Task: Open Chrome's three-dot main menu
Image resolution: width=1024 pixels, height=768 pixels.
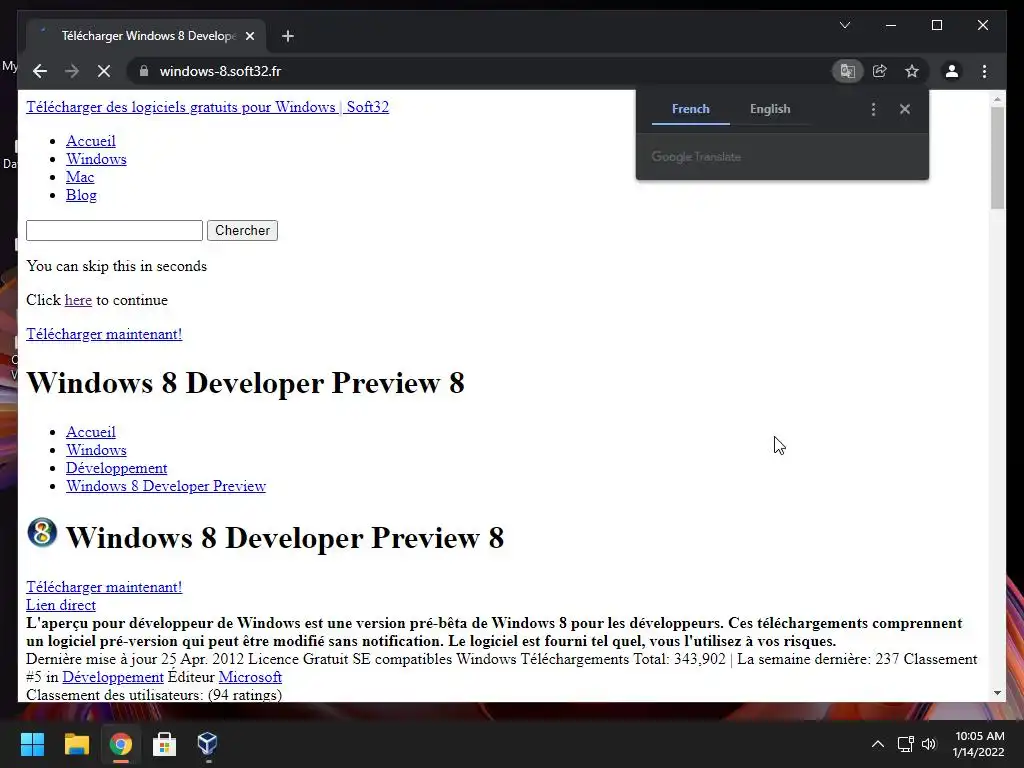Action: [984, 71]
